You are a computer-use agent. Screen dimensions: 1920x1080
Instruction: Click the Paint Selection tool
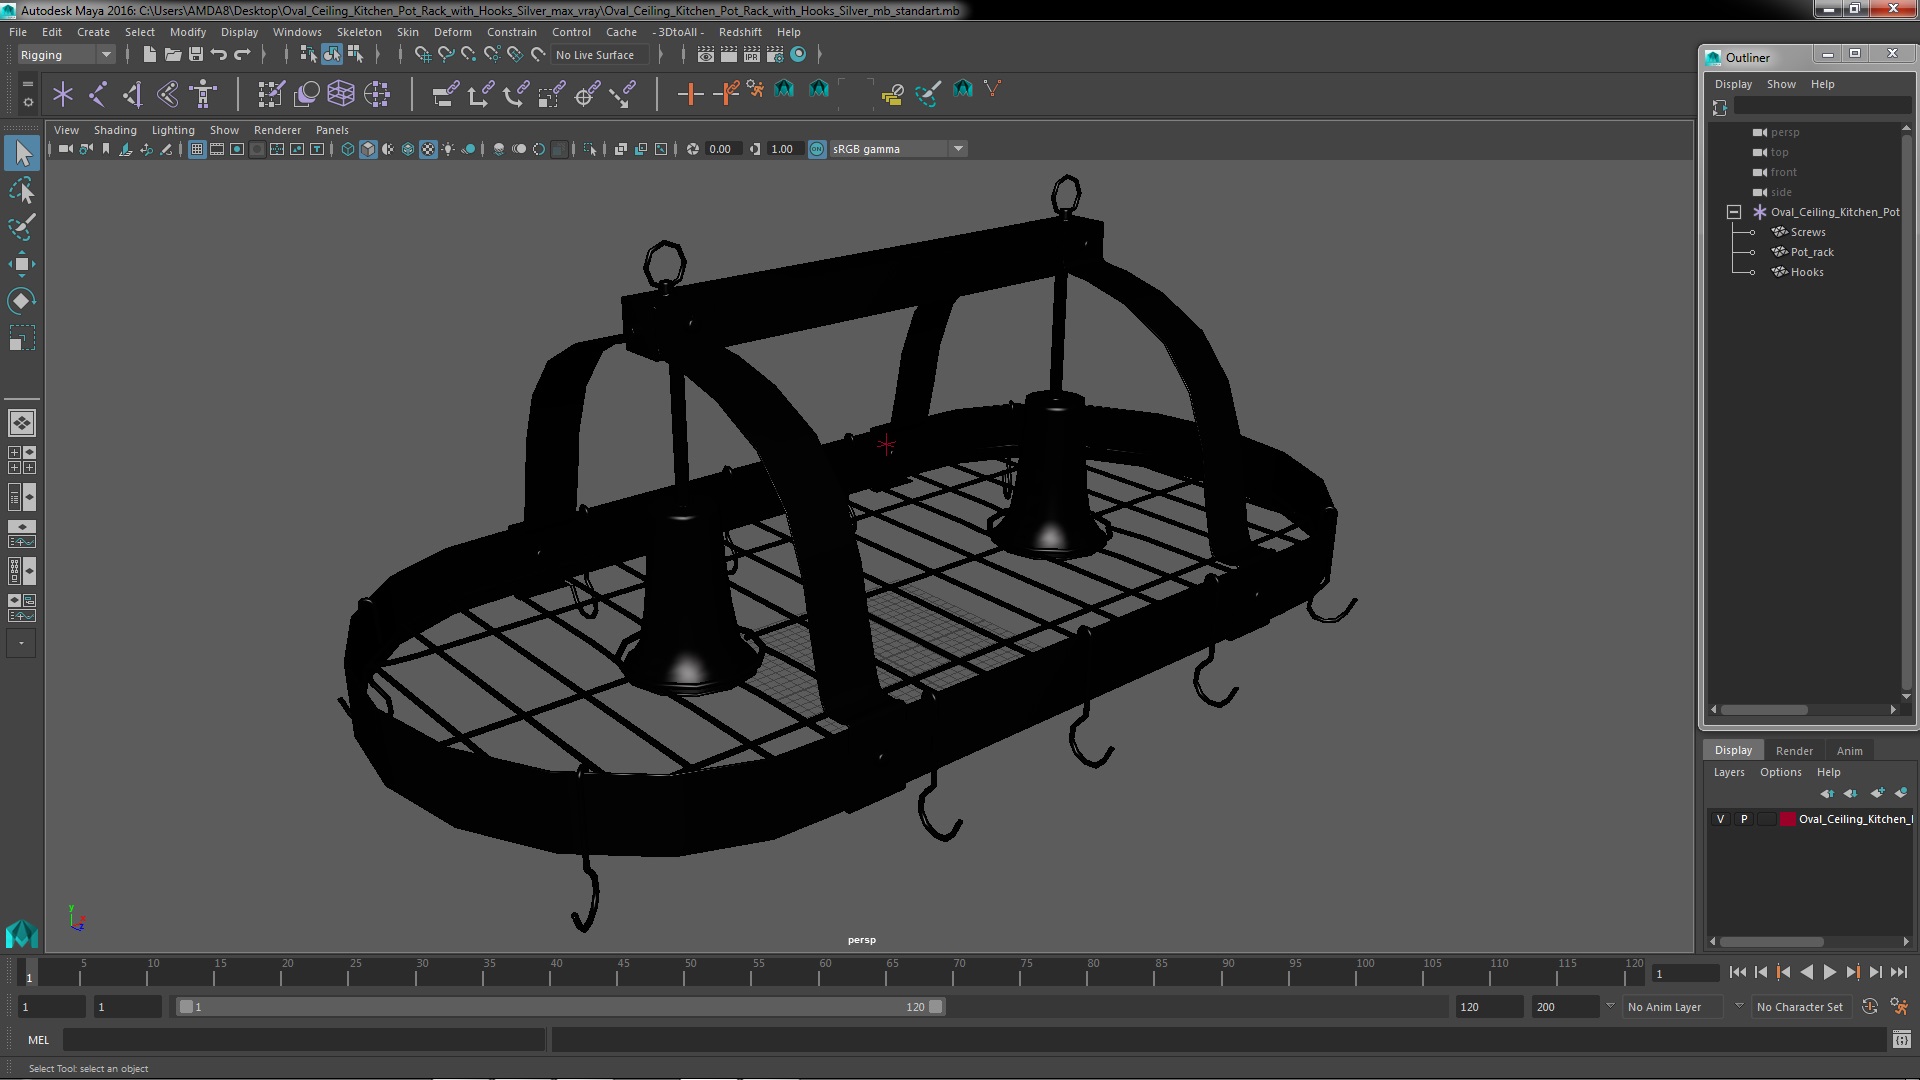[x=21, y=227]
